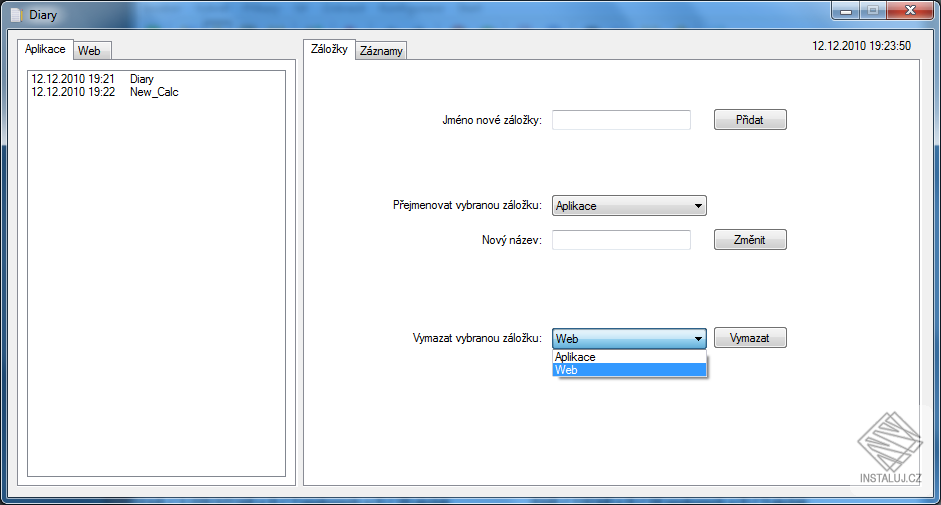Collapse the Vymazat vybranou záložku dropdown arrow
The image size is (941, 505).
point(698,339)
